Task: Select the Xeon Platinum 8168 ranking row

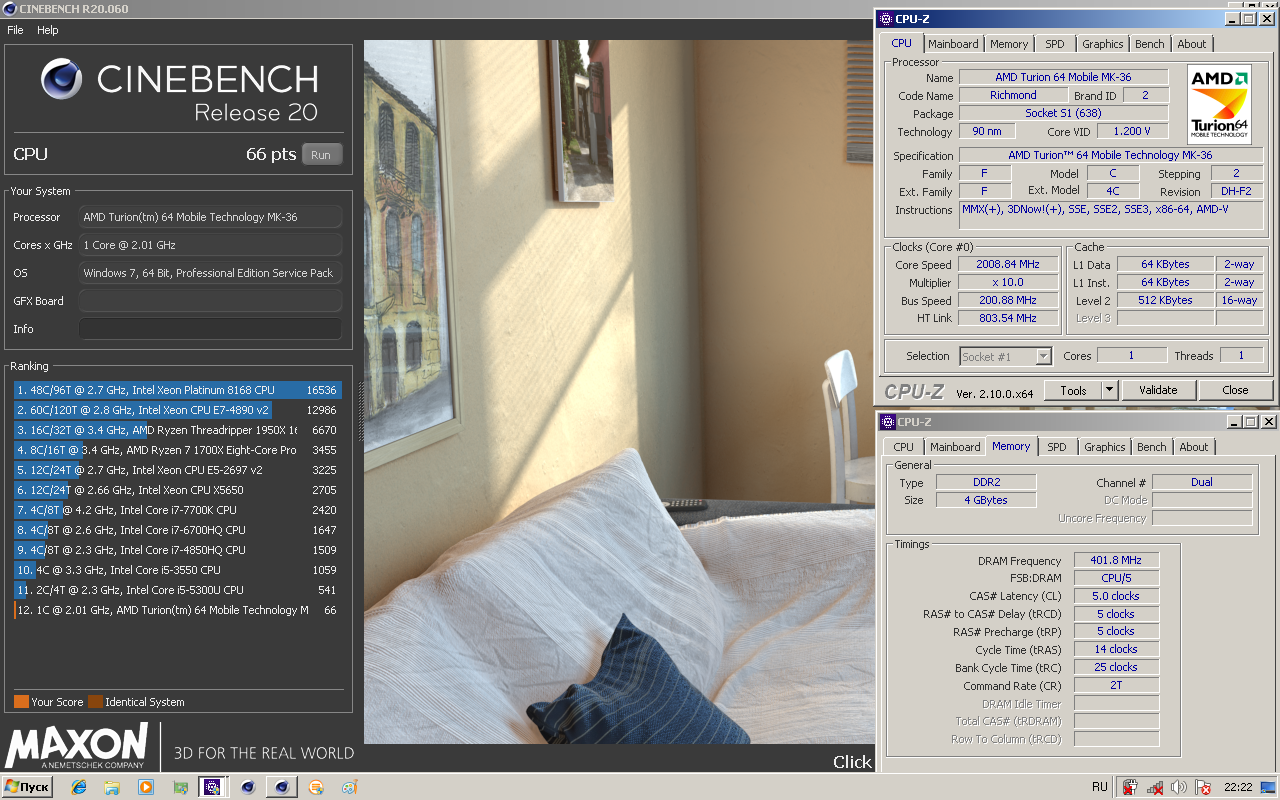Action: [177, 390]
